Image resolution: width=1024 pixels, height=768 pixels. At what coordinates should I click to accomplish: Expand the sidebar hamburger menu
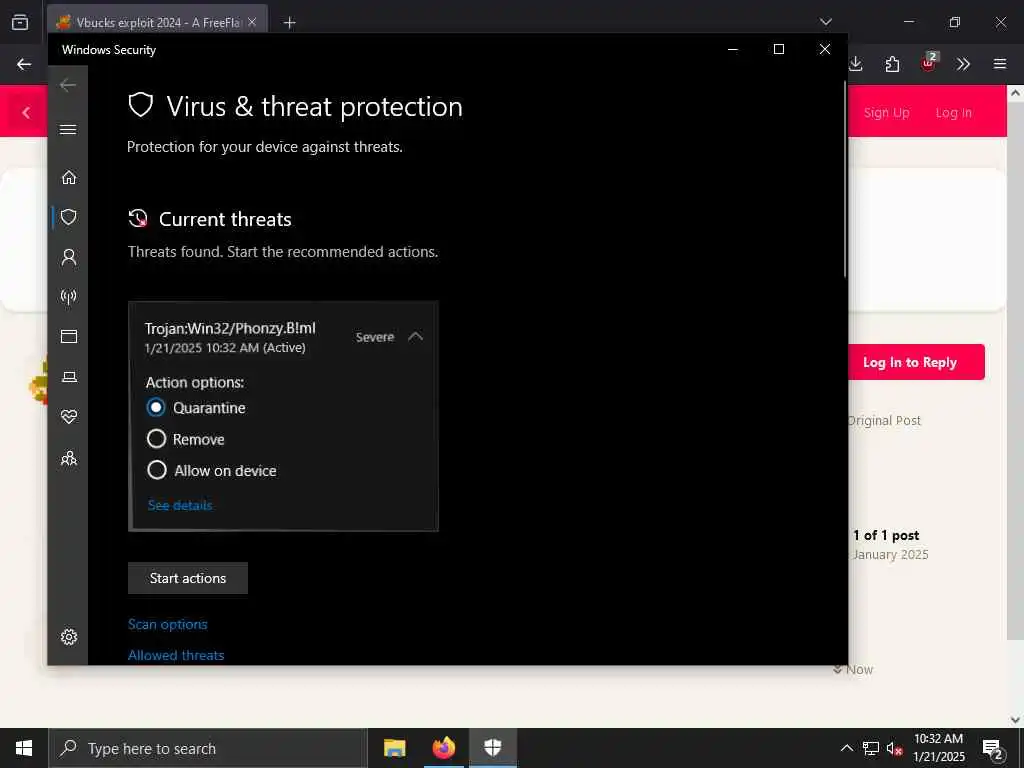pyautogui.click(x=68, y=129)
